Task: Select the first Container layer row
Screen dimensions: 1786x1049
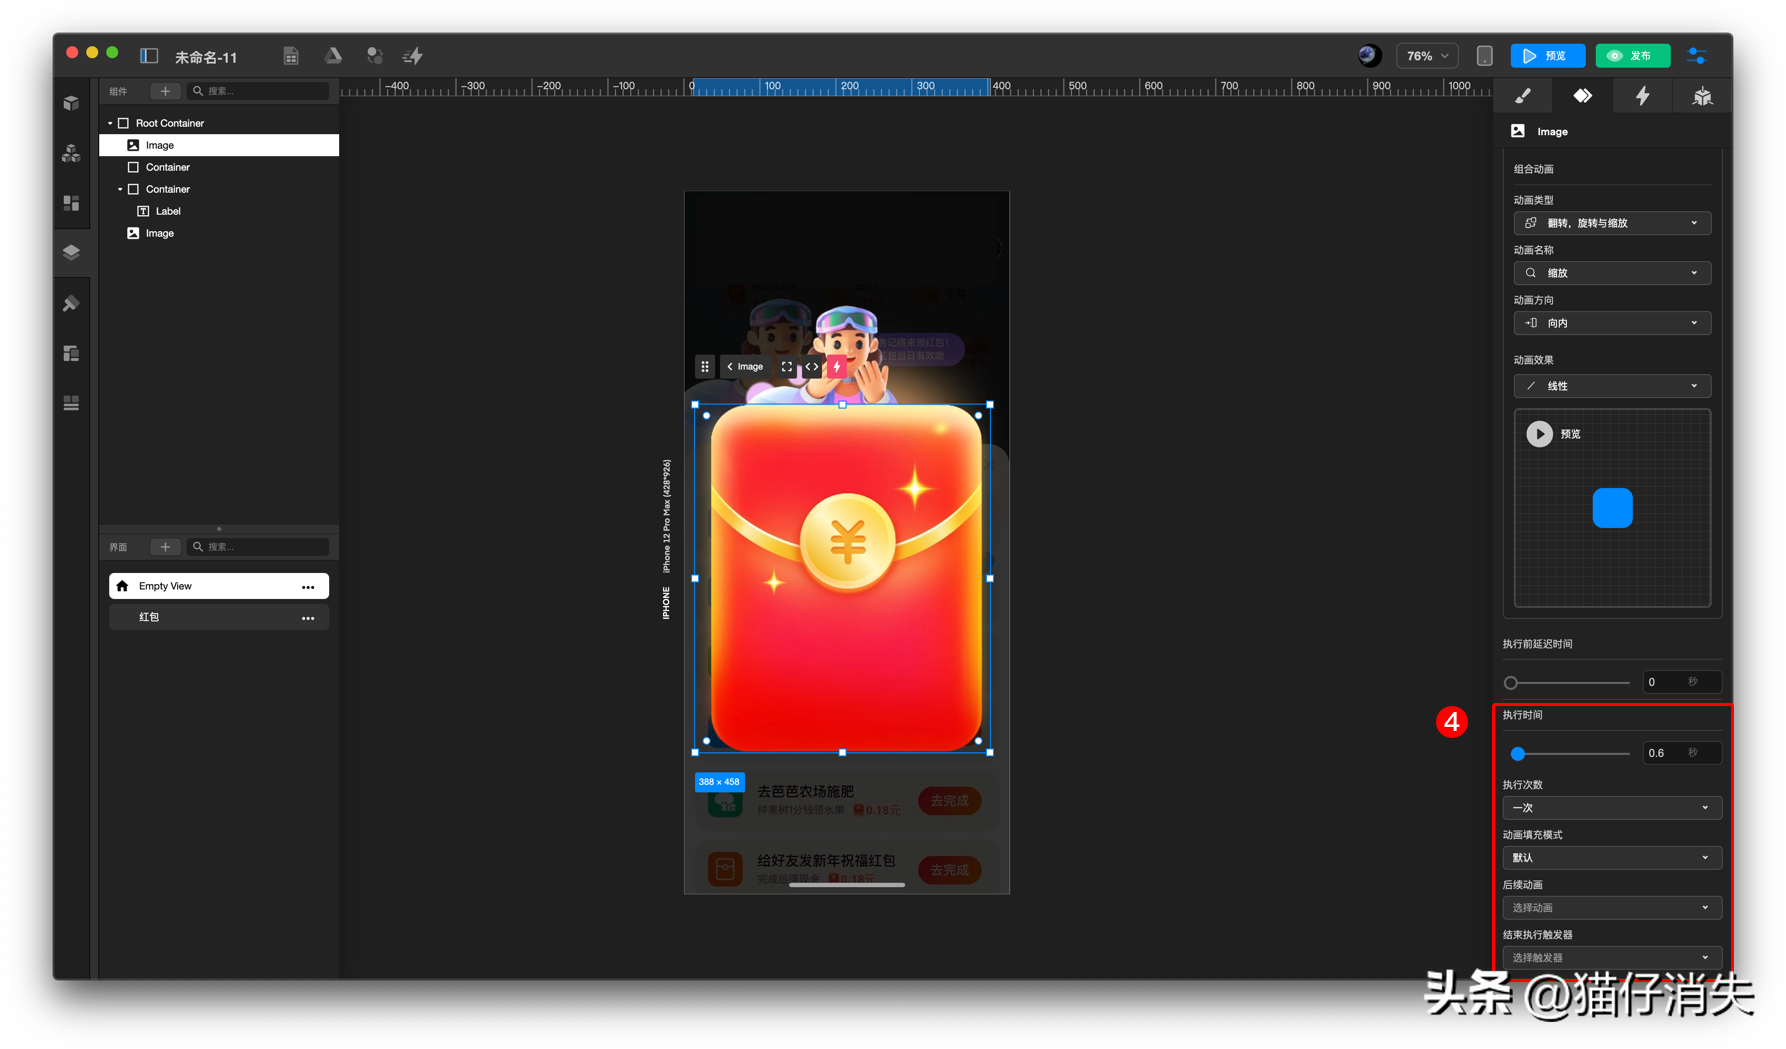Action: point(219,167)
